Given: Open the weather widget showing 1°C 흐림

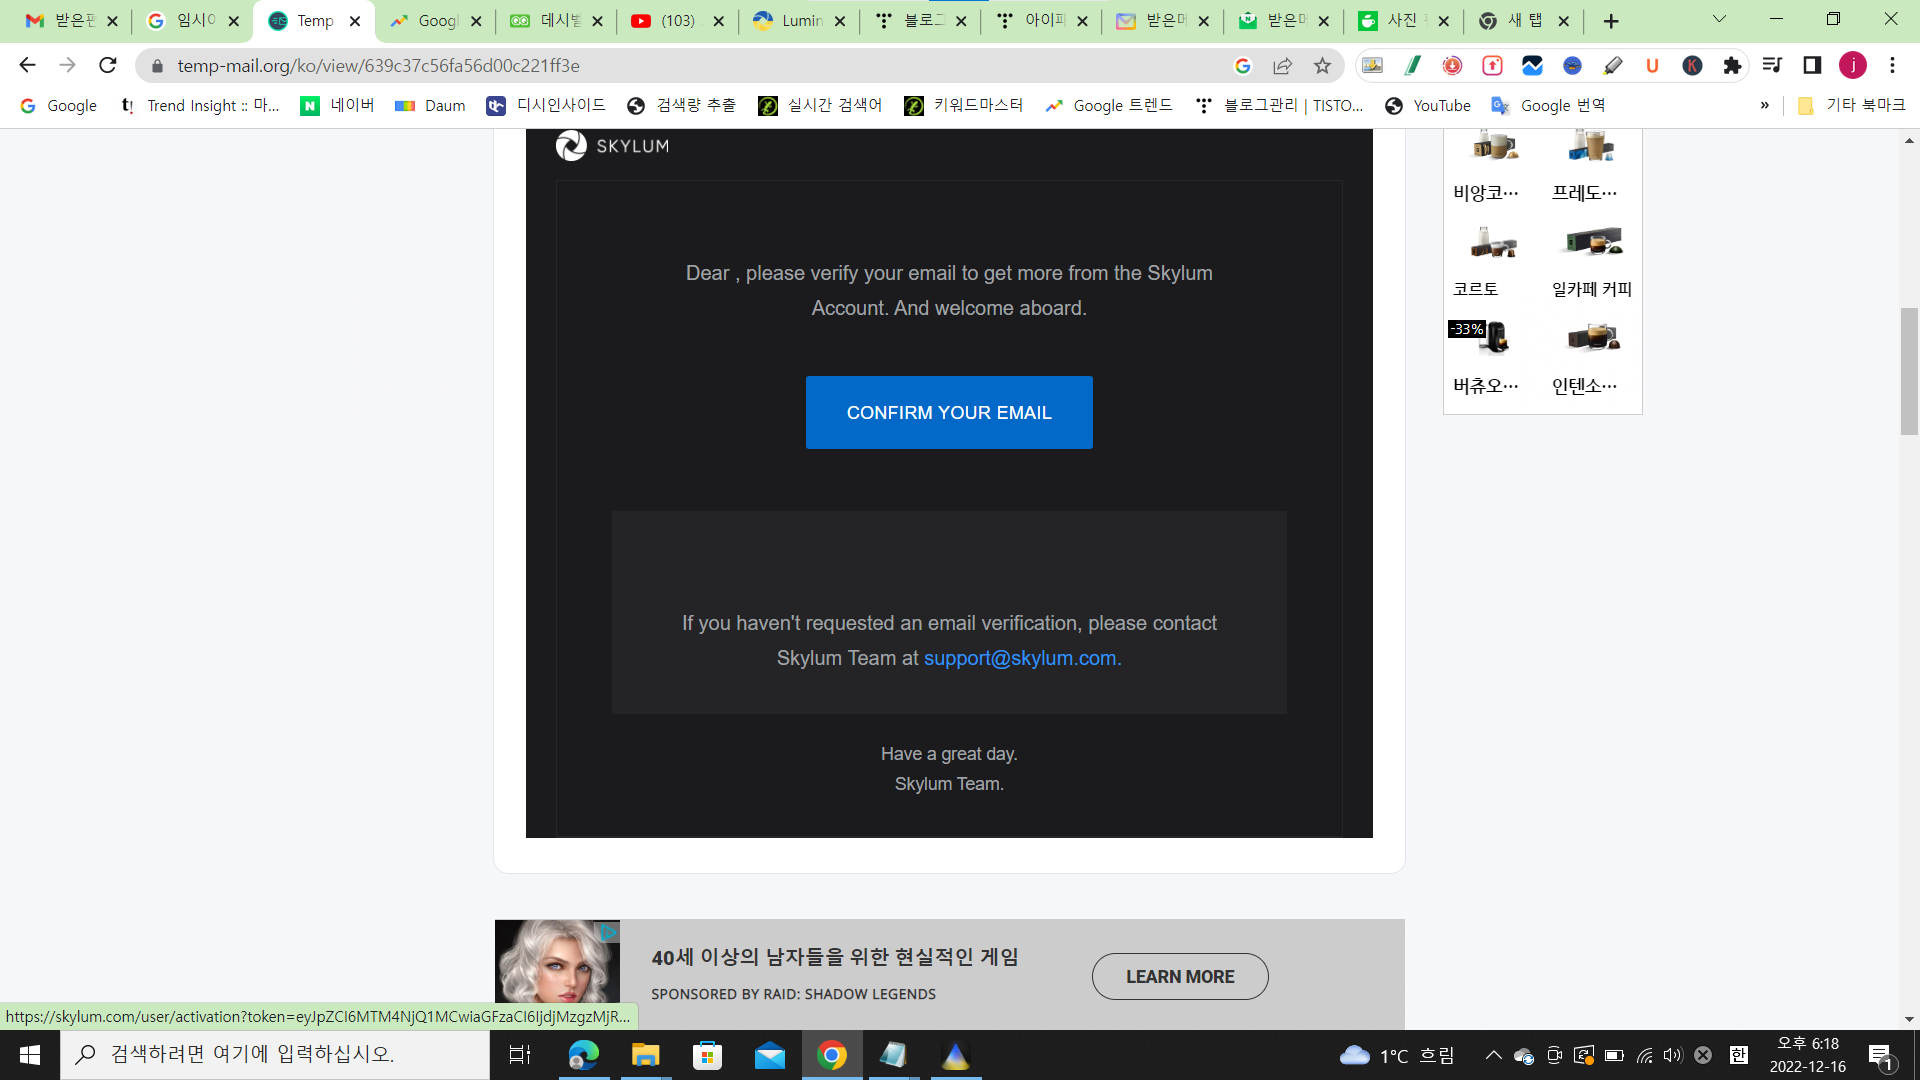Looking at the screenshot, I should [x=1396, y=1055].
